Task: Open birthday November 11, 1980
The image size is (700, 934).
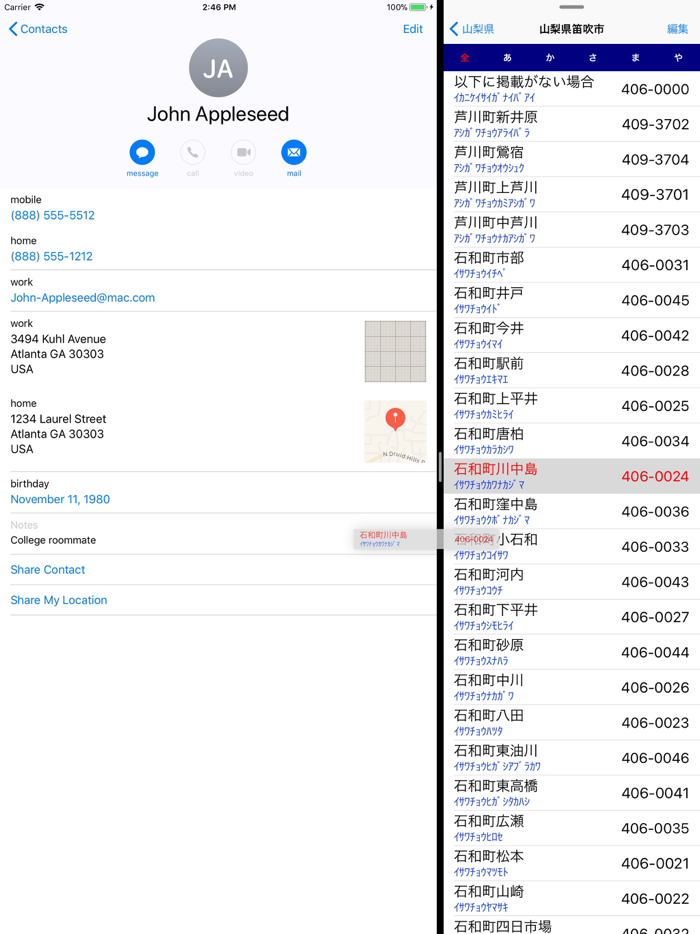Action: pos(60,499)
